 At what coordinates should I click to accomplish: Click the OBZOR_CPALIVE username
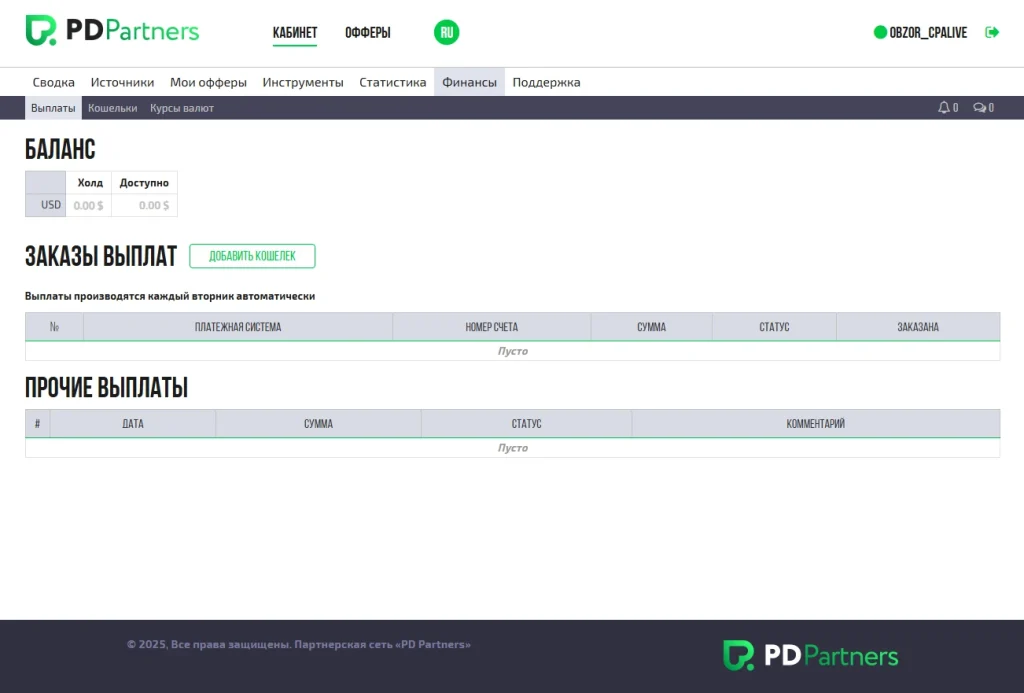(928, 33)
